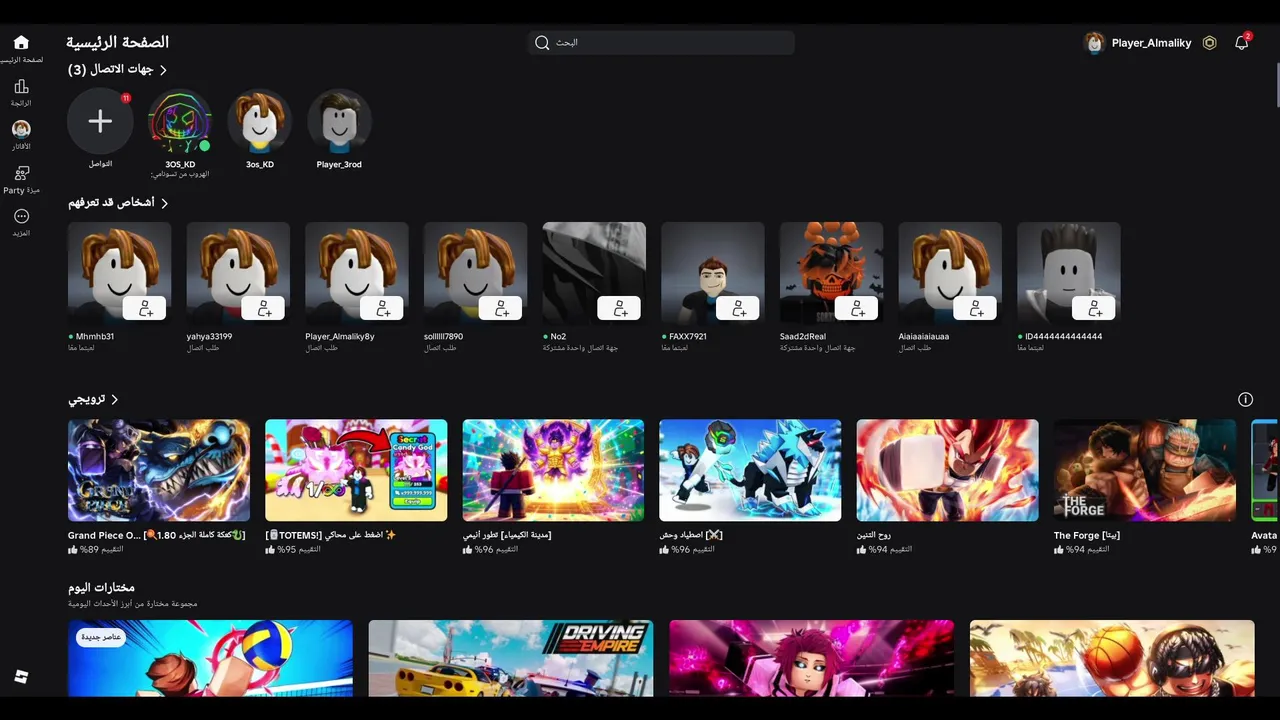
Task: Open the More (three dots) sidebar icon
Action: tap(21, 216)
